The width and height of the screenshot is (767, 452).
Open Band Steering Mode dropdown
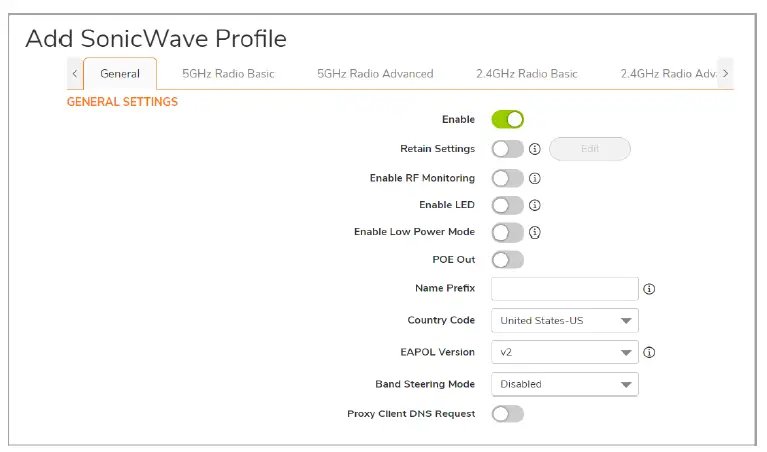564,384
